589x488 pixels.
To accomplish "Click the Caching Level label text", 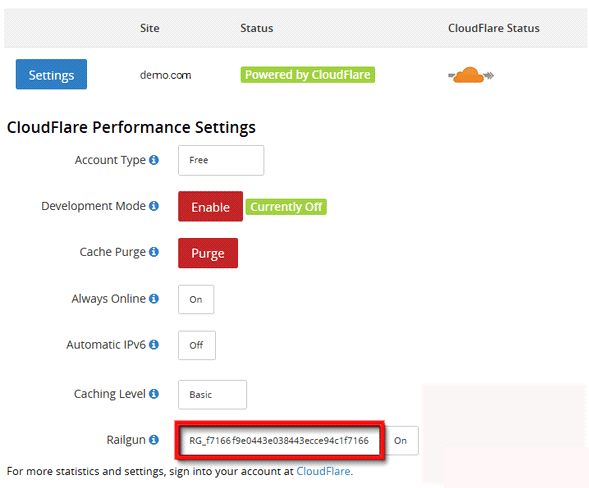I will click(x=109, y=394).
